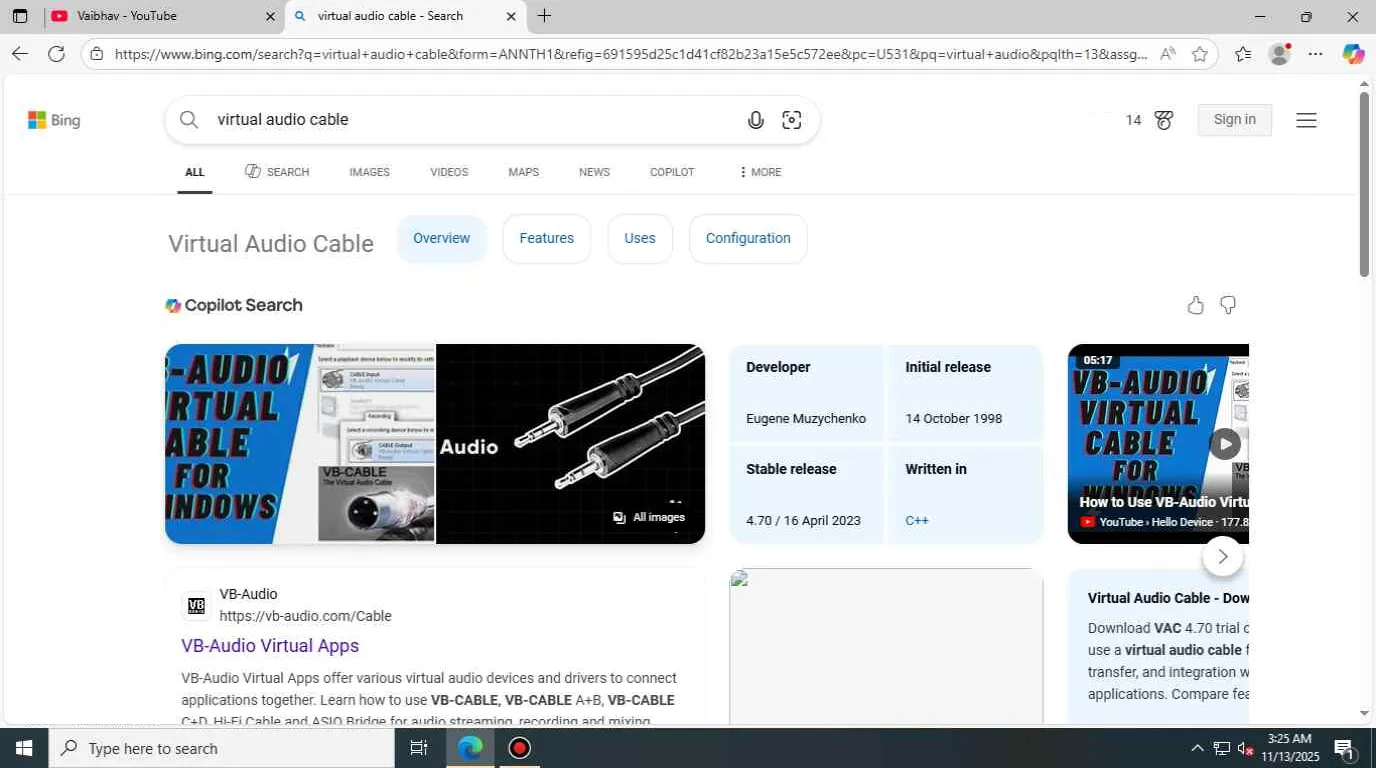Image resolution: width=1376 pixels, height=768 pixels.
Task: Click the Bing logo
Action: [x=54, y=120]
